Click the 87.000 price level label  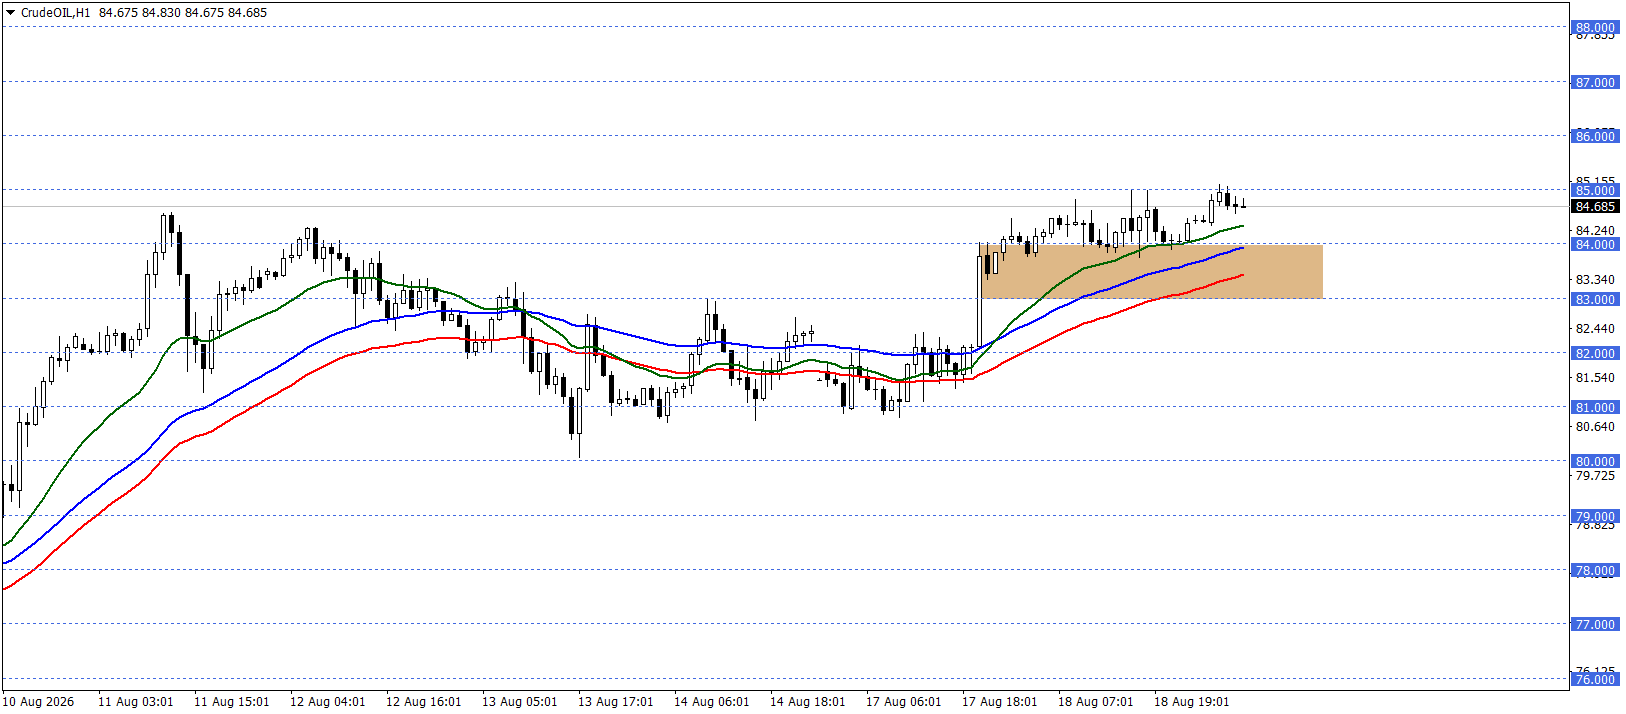(1595, 82)
